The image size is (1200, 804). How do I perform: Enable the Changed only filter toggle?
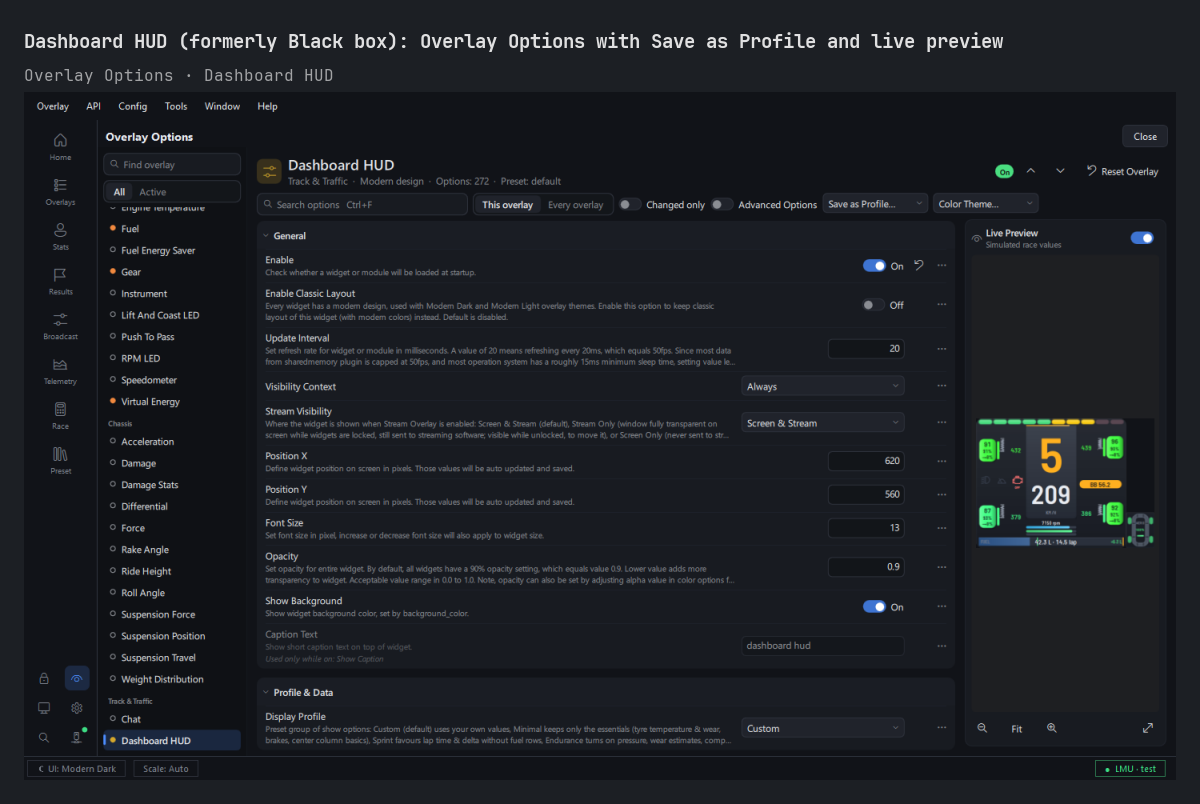pyautogui.click(x=629, y=204)
